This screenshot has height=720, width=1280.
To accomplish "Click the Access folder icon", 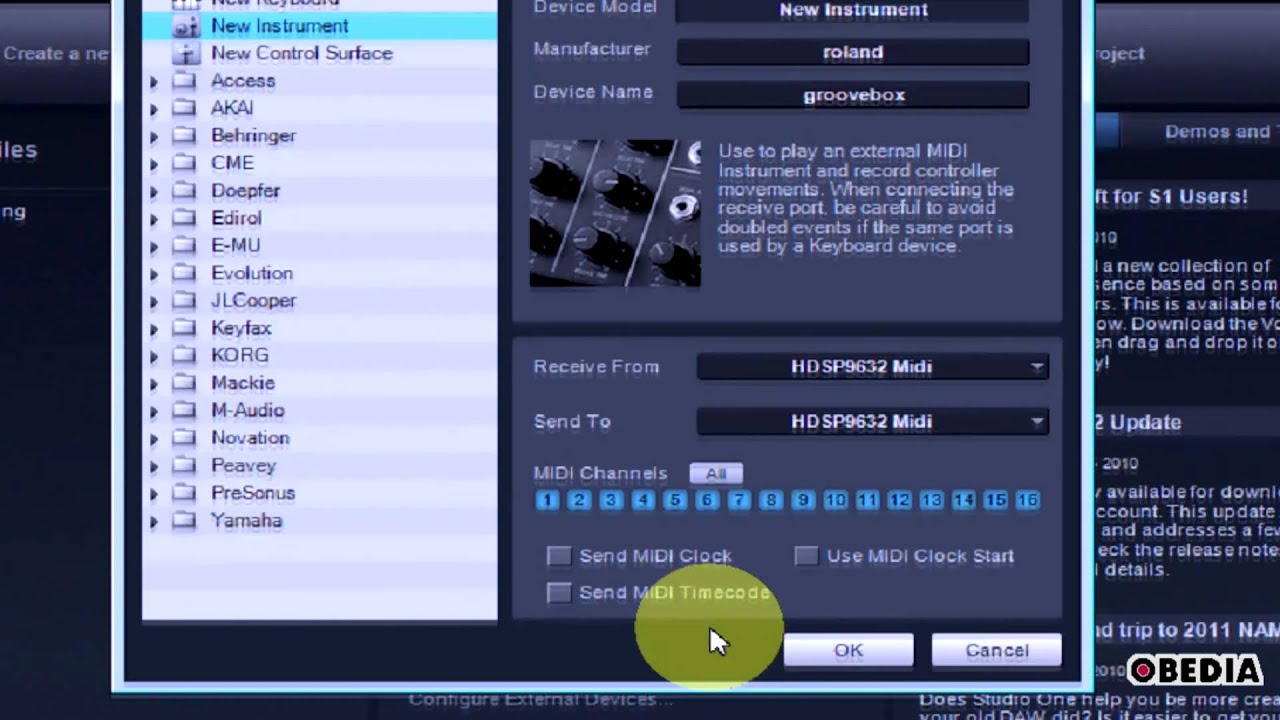I will [x=184, y=80].
